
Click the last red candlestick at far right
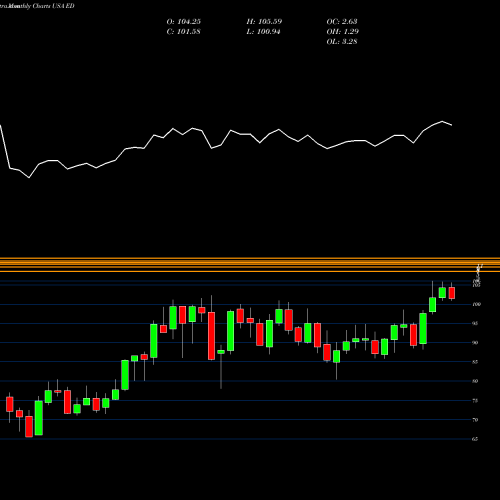tap(452, 293)
